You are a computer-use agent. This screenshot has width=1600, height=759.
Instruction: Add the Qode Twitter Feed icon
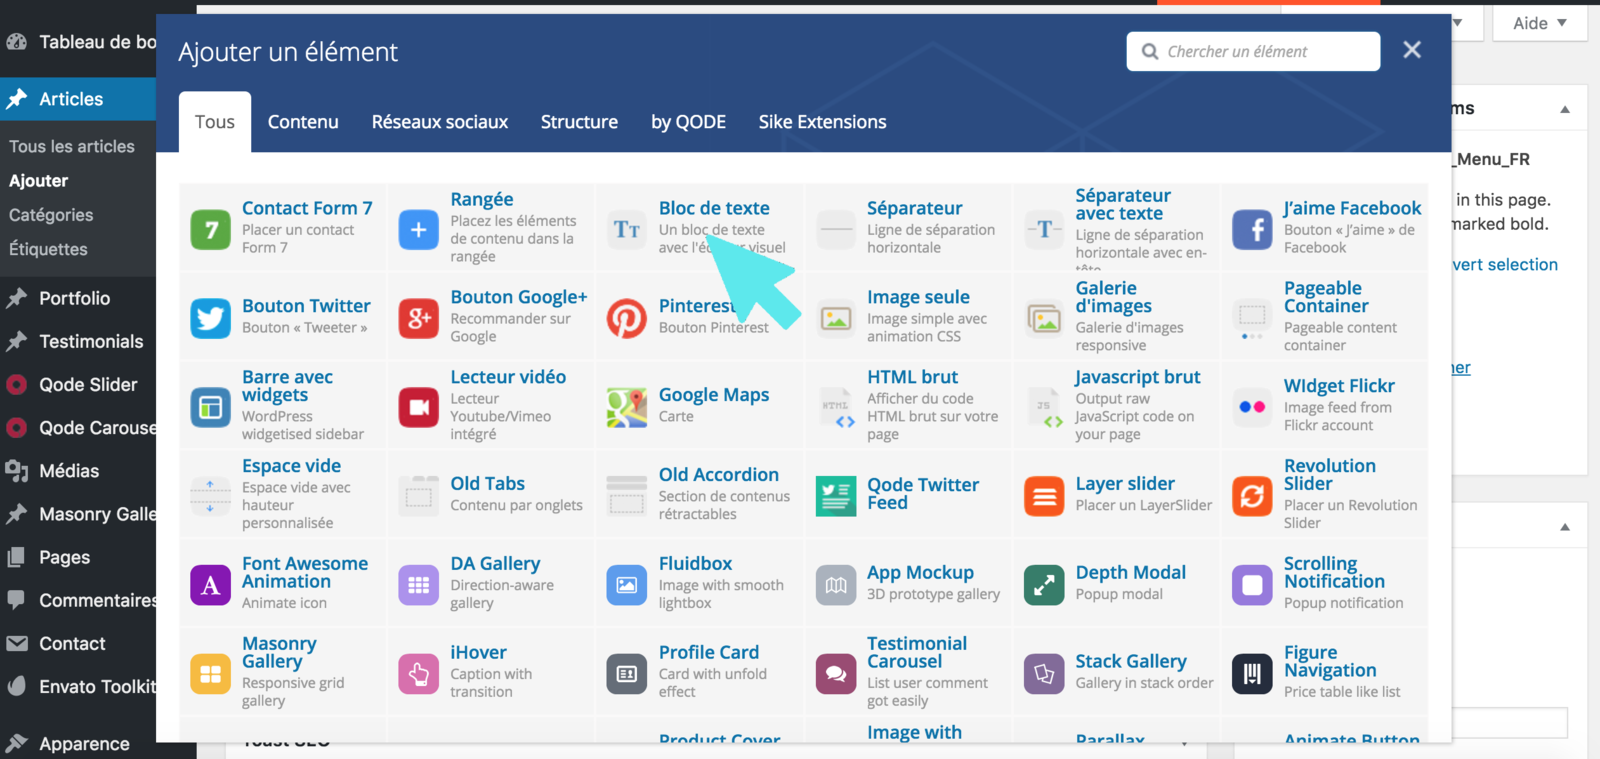(x=836, y=496)
